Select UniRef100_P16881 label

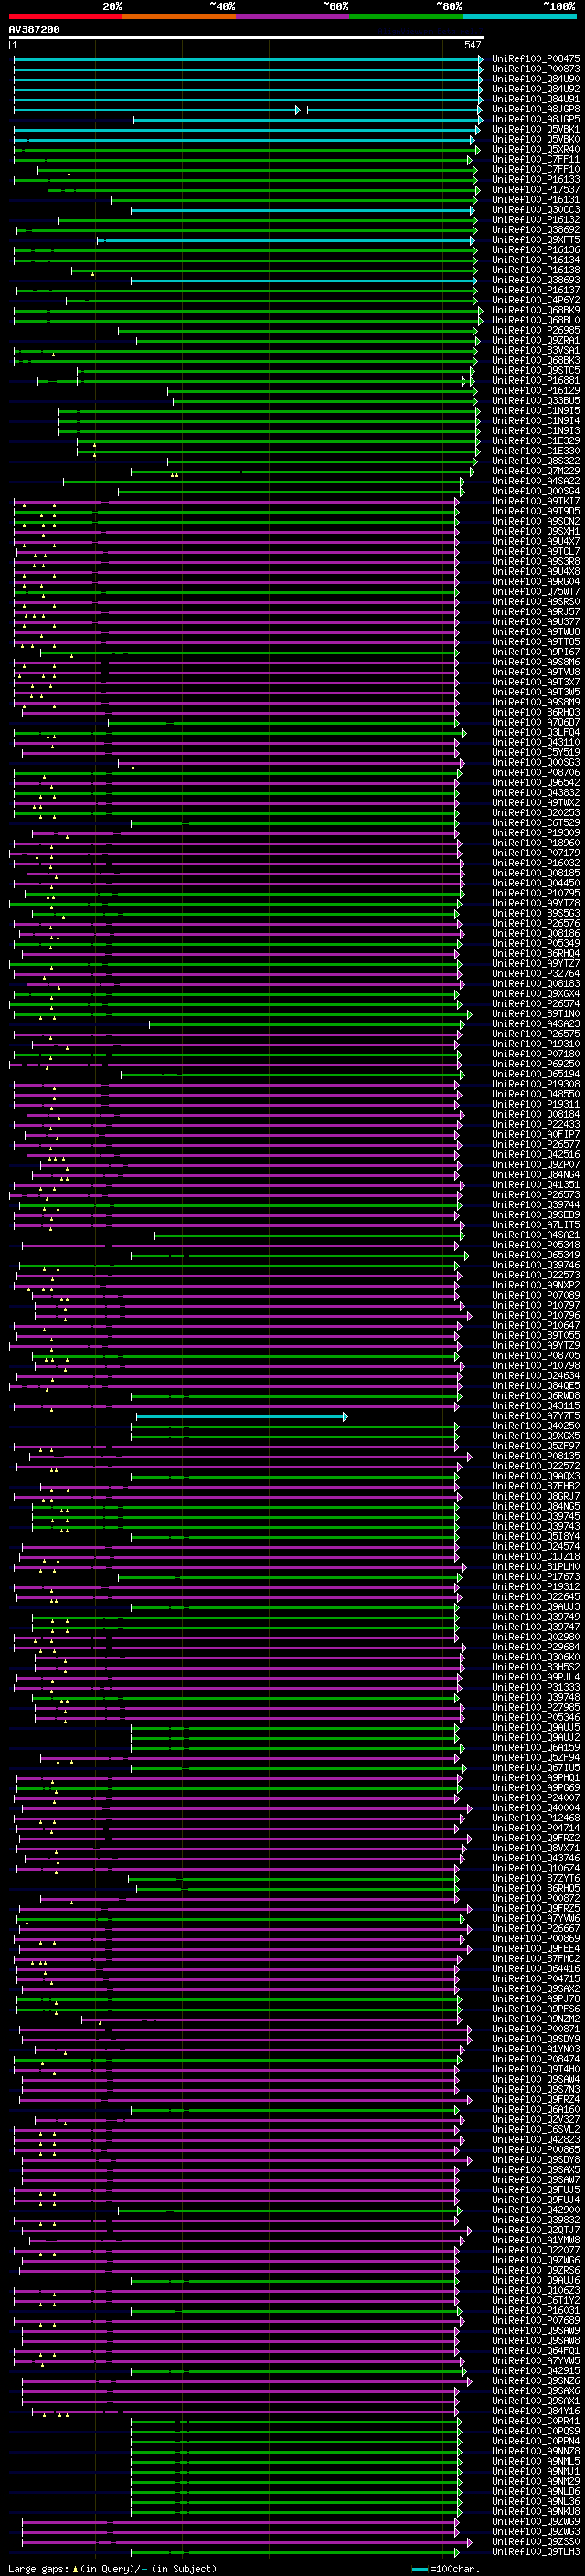536,380
